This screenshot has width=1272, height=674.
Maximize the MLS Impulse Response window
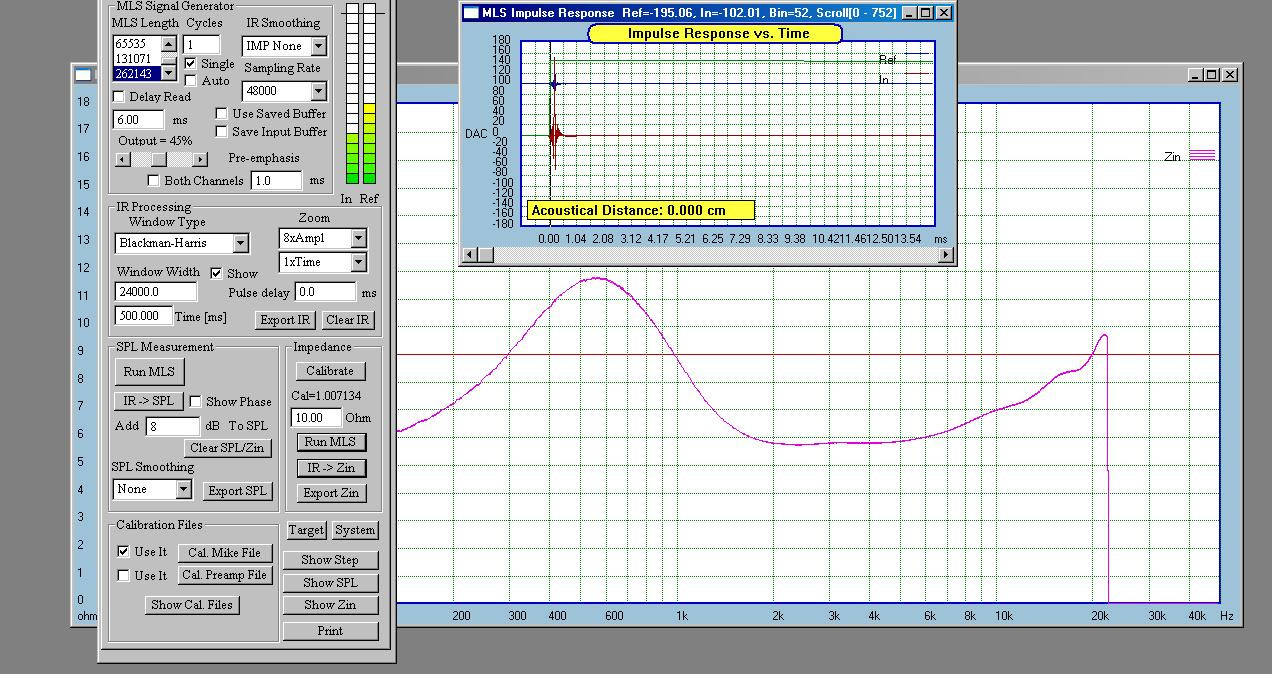(x=925, y=13)
